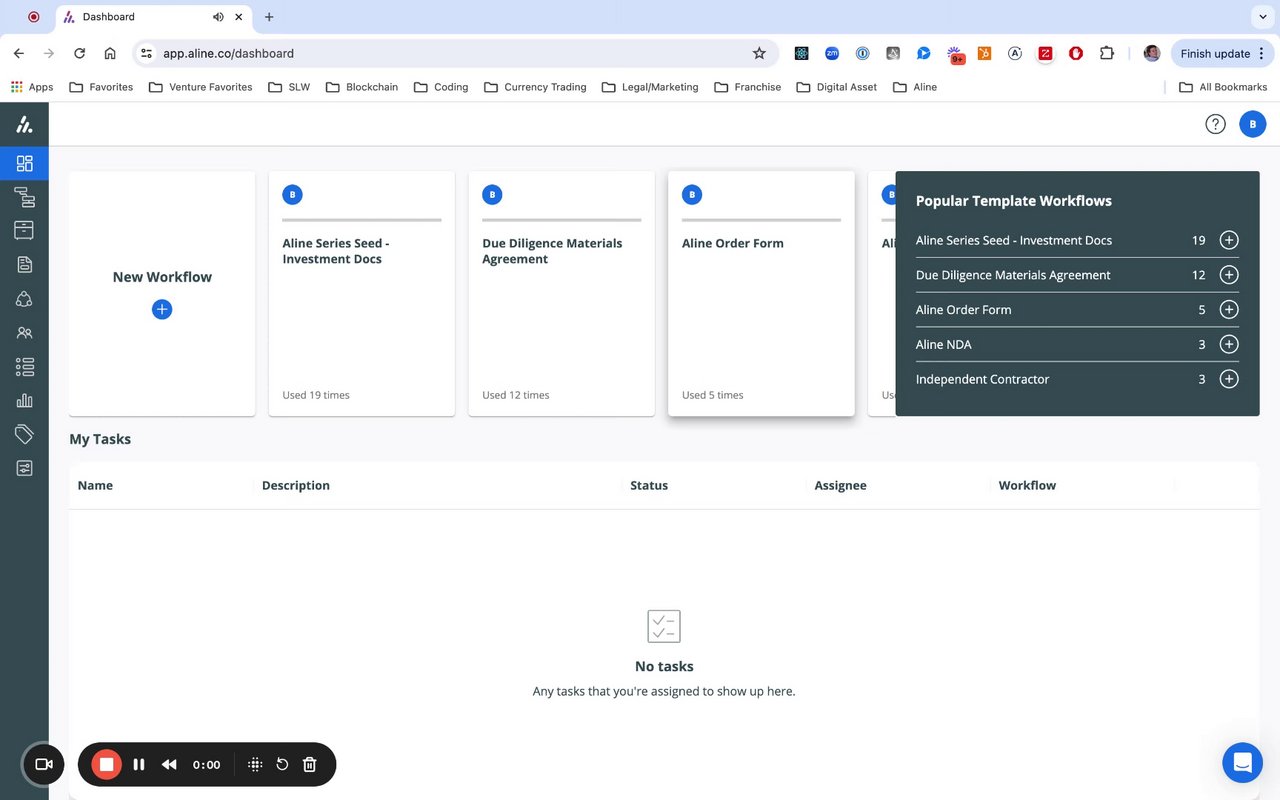
Task: Expand the Coding bookmarks folder
Action: 441,87
